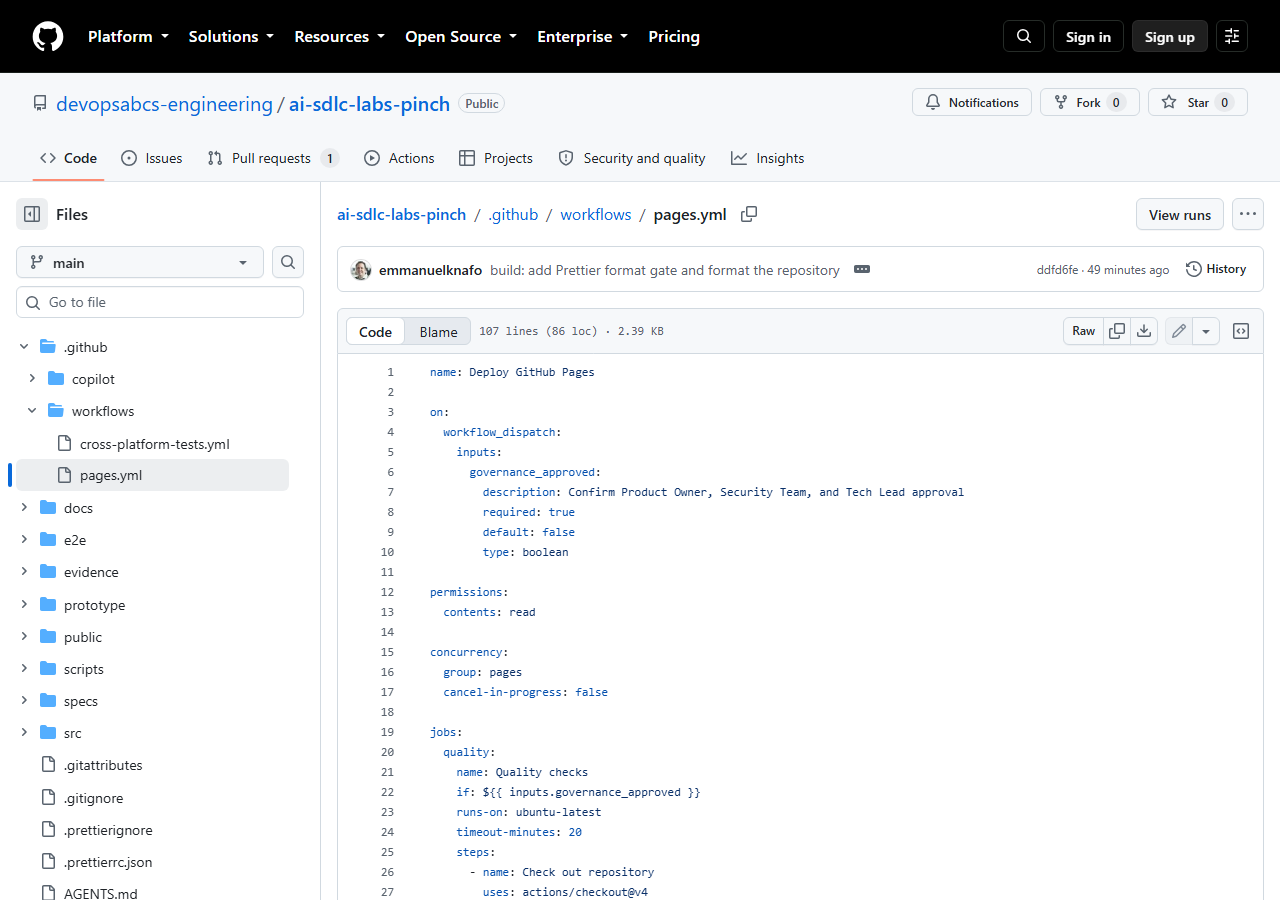The image size is (1280, 900).
Task: Go to the Actions tab
Action: (x=399, y=158)
